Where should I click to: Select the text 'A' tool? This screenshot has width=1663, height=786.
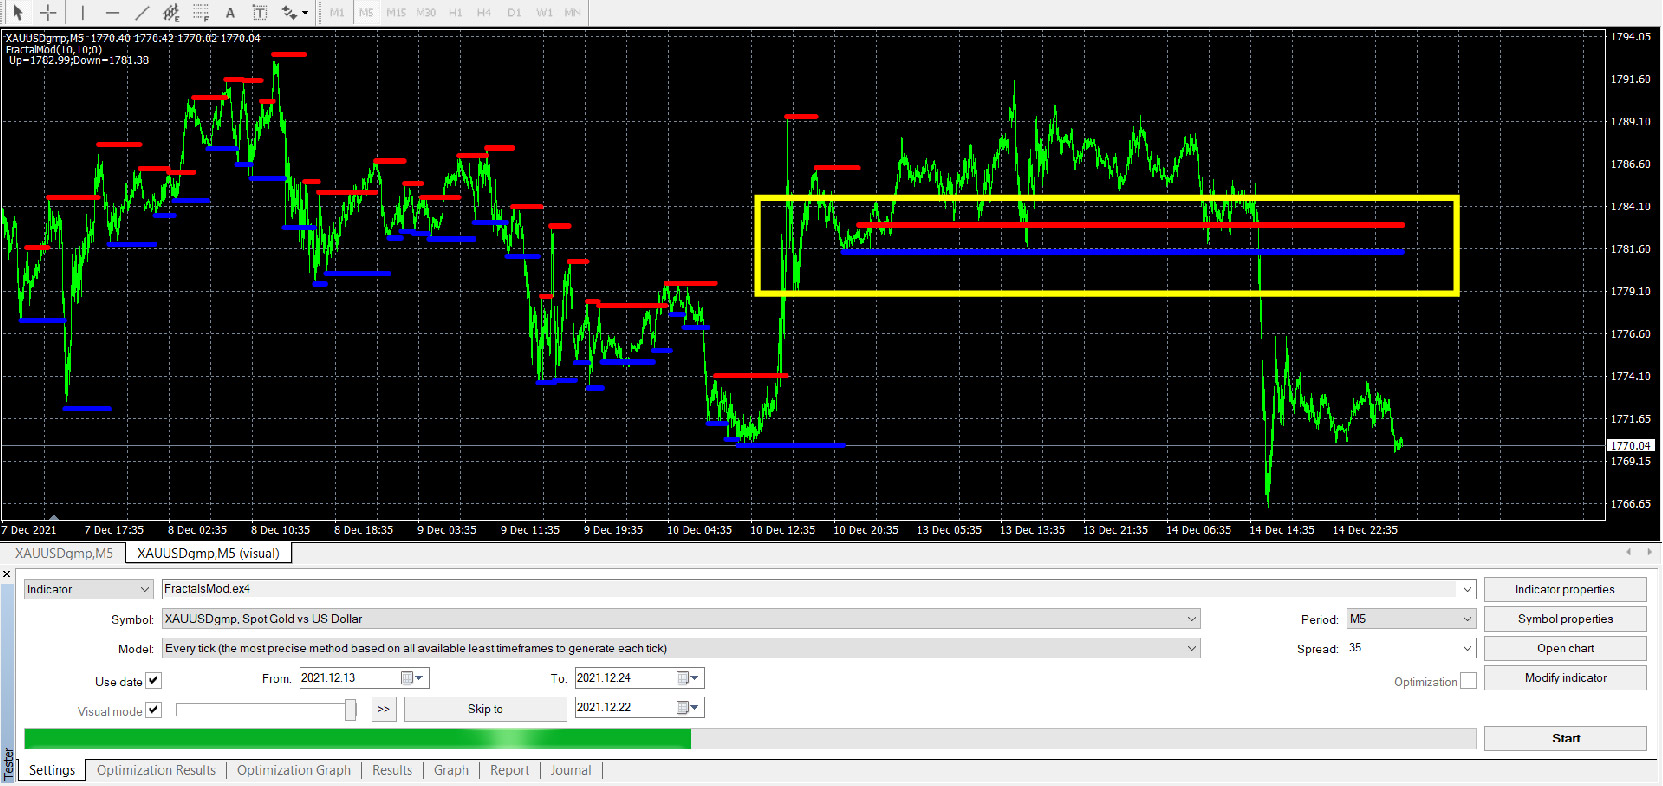[230, 13]
